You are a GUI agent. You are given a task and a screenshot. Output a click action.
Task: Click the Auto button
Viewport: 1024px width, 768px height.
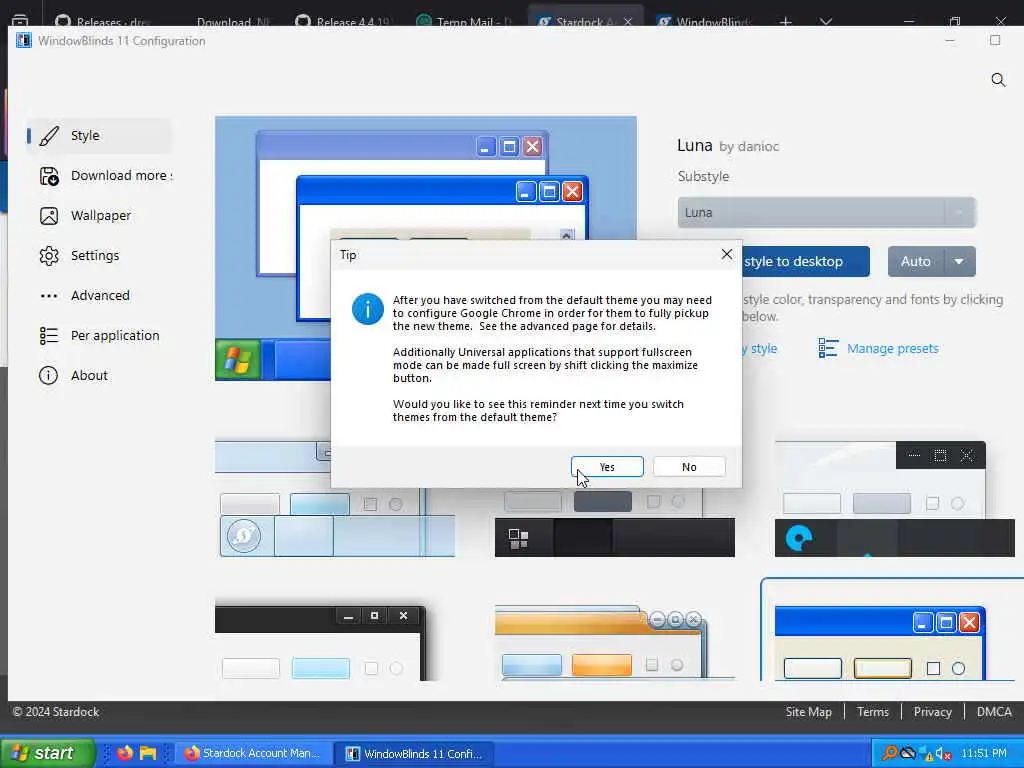[916, 261]
